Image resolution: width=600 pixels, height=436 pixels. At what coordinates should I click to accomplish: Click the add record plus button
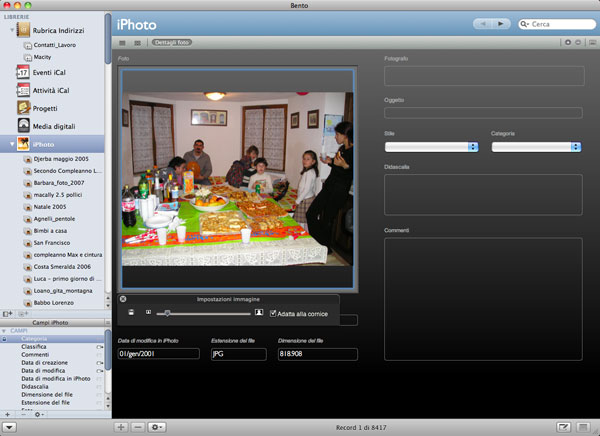tap(121, 427)
